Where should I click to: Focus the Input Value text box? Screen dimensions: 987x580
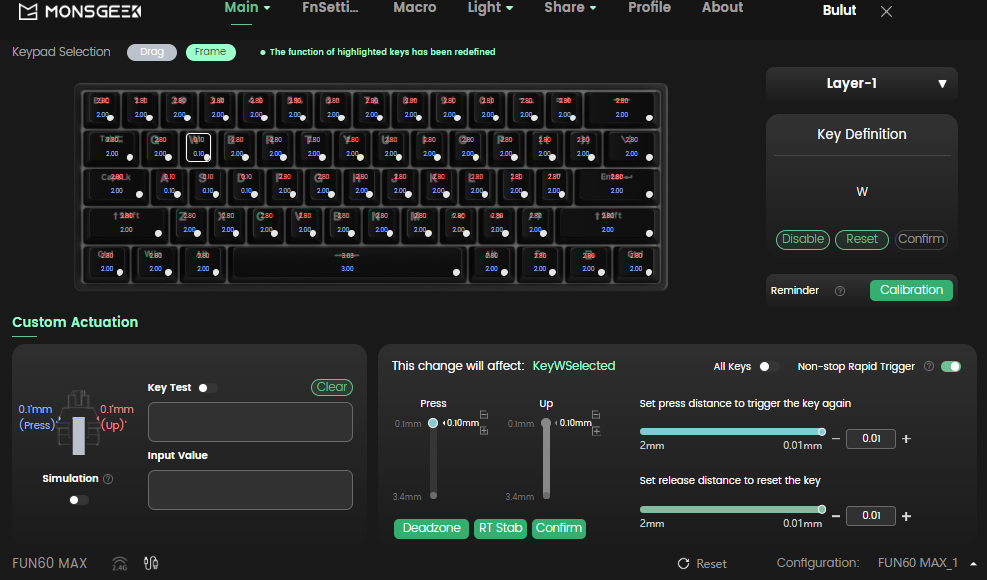point(250,490)
